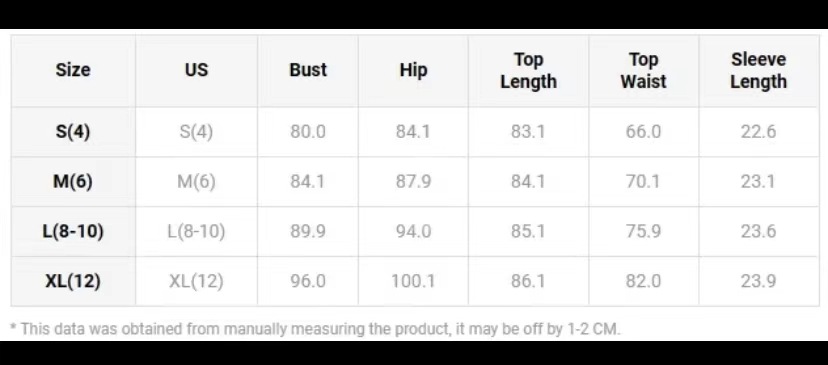
Task: Select the Top Waist header
Action: tap(643, 71)
